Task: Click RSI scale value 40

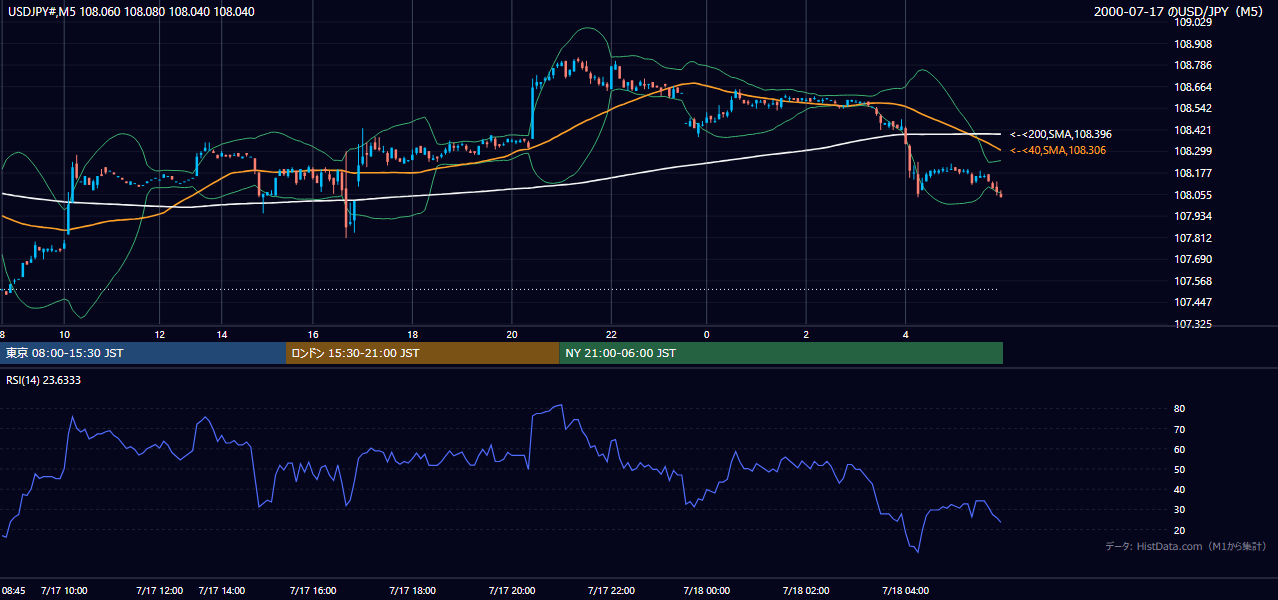Action: click(1179, 489)
